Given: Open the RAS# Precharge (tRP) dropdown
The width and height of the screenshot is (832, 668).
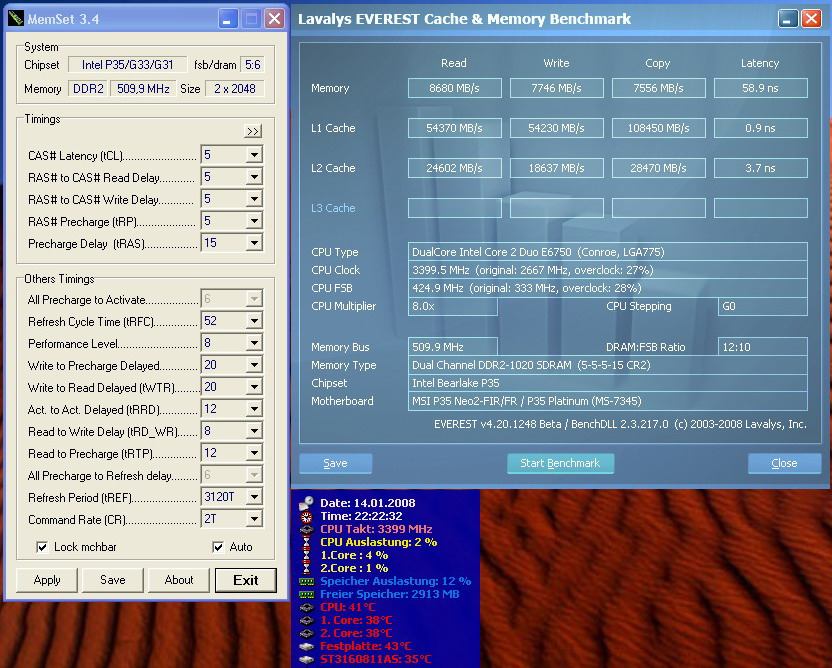Looking at the screenshot, I should point(255,221).
